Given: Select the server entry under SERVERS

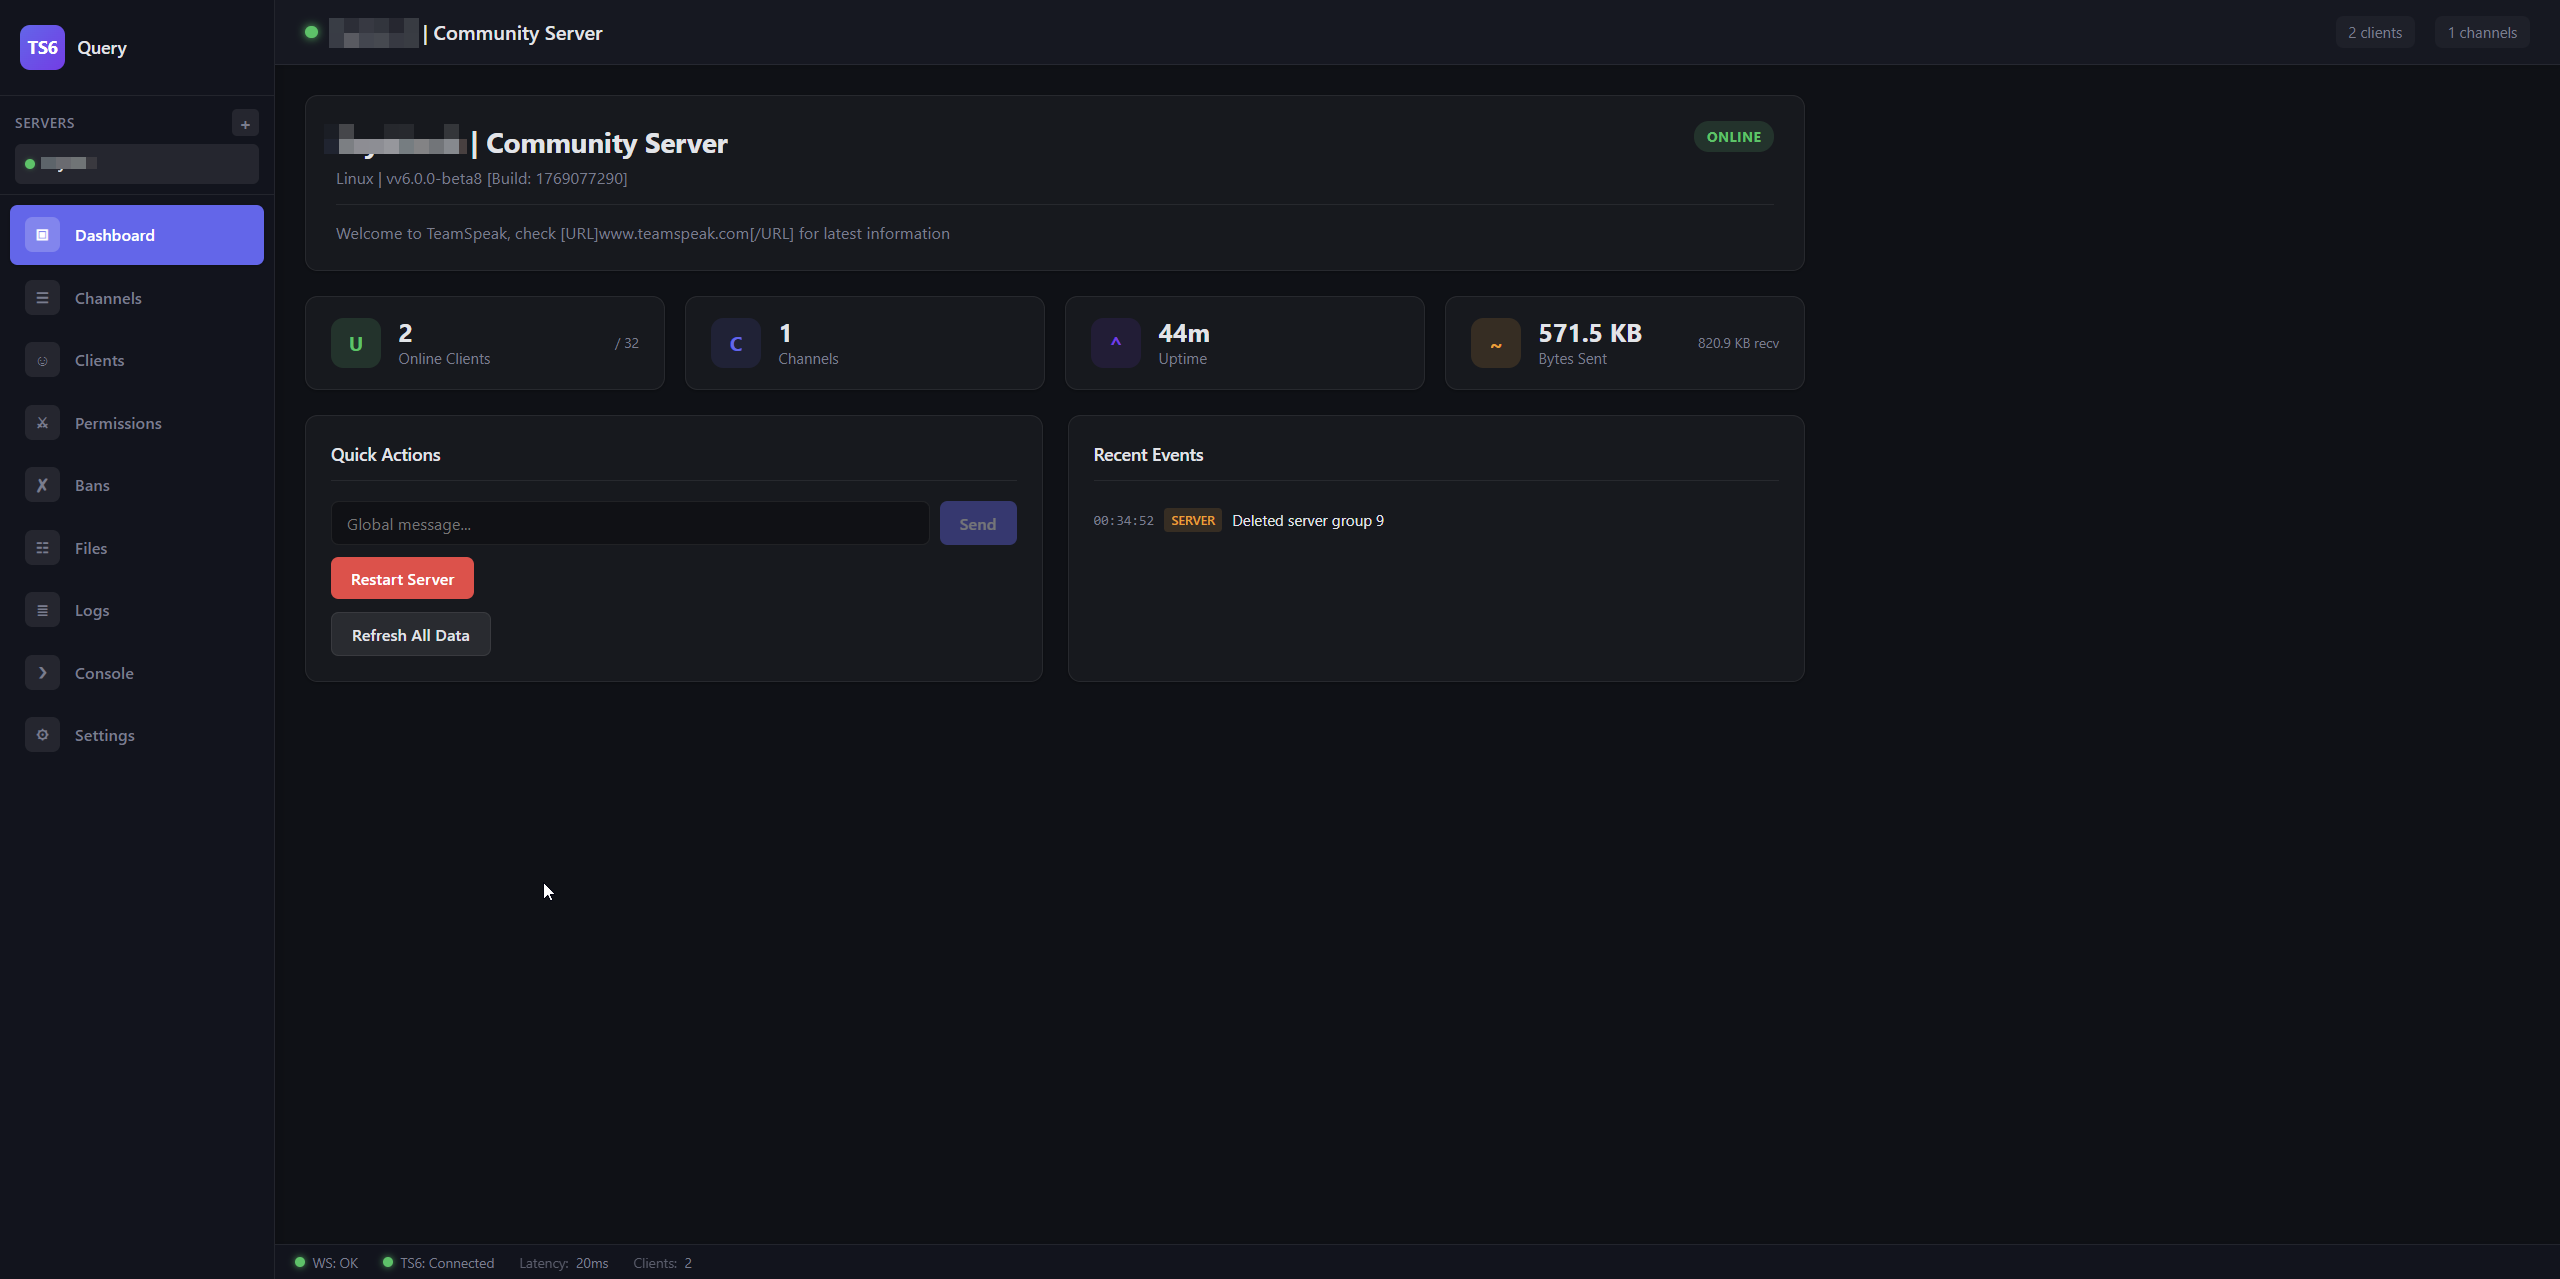Looking at the screenshot, I should pyautogui.click(x=137, y=164).
